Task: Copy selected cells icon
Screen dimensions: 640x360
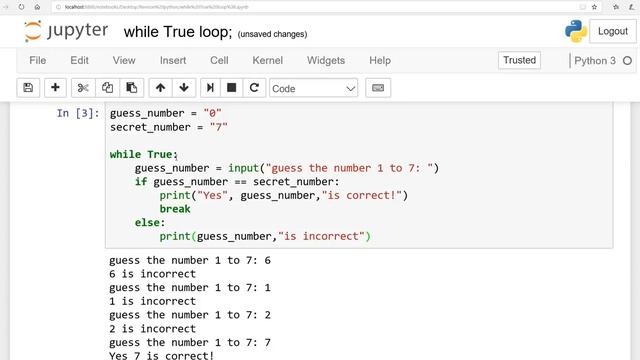Action: (x=107, y=88)
